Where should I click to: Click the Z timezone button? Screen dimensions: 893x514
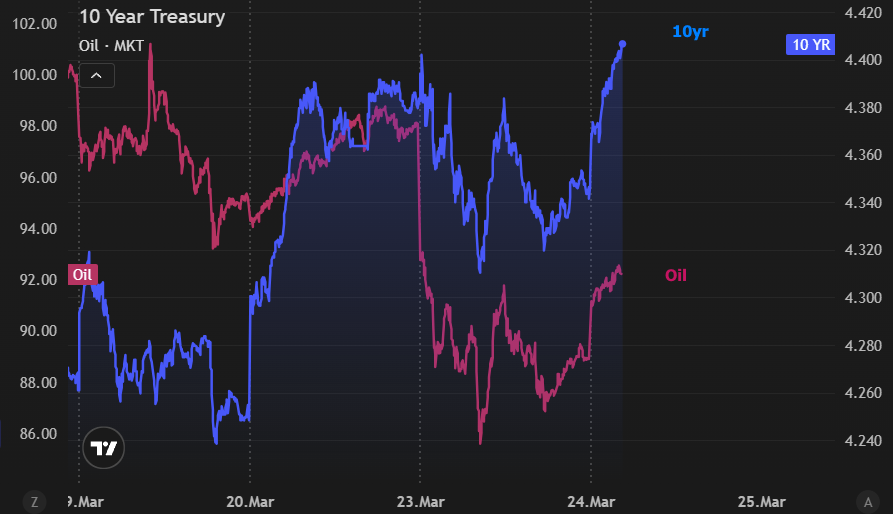coord(34,501)
